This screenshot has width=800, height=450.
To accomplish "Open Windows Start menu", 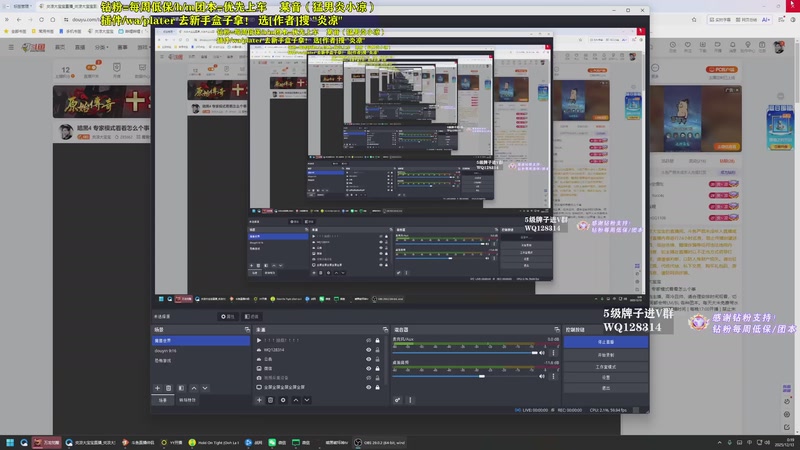I will point(10,442).
